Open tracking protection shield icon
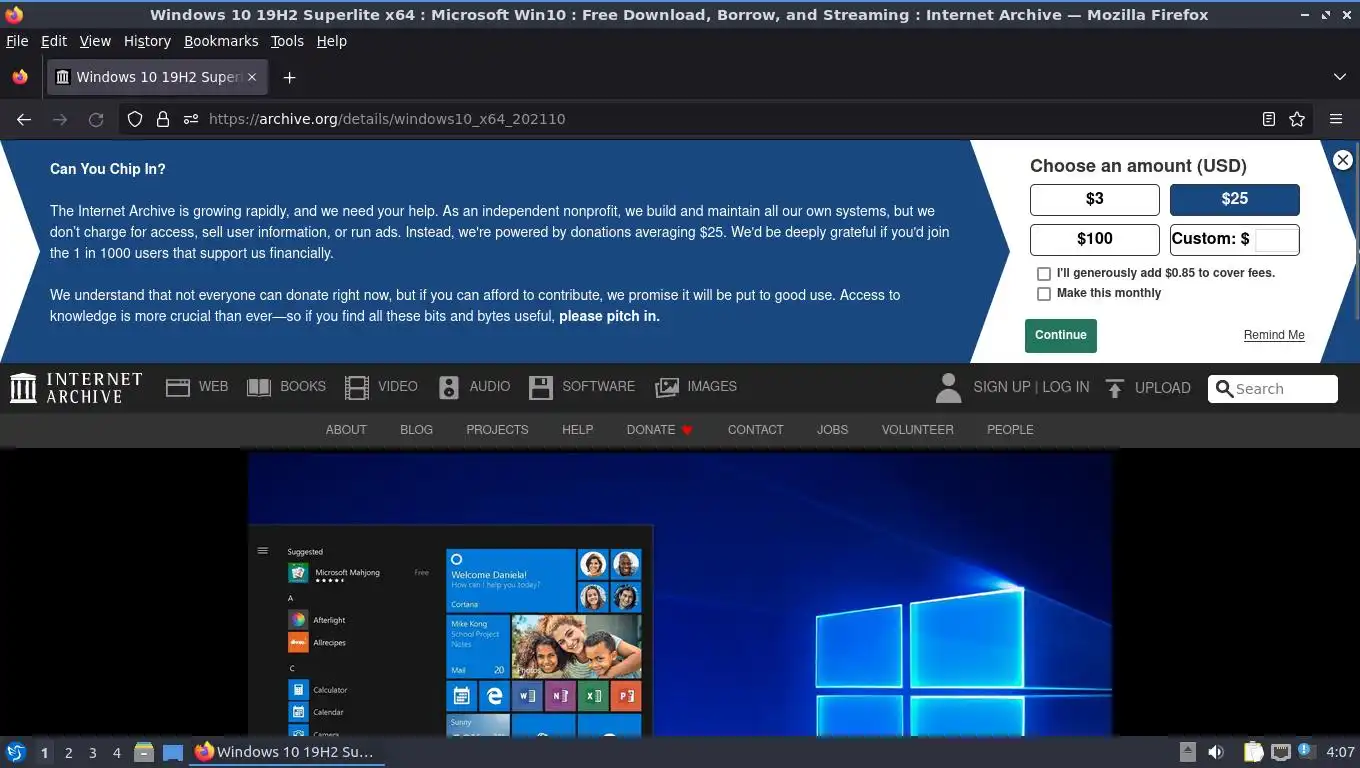The width and height of the screenshot is (1360, 768). coord(135,119)
